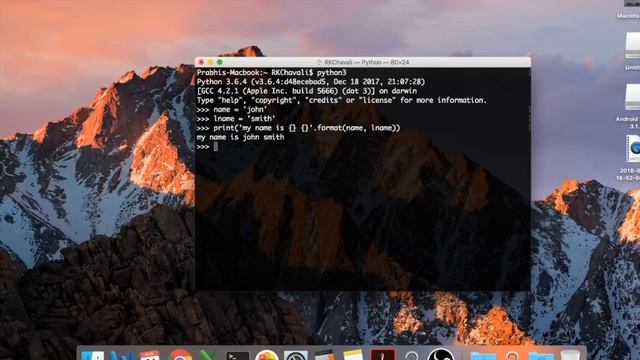Minimize the Terminal using yellow button
The height and width of the screenshot is (360, 640).
pyautogui.click(x=211, y=62)
